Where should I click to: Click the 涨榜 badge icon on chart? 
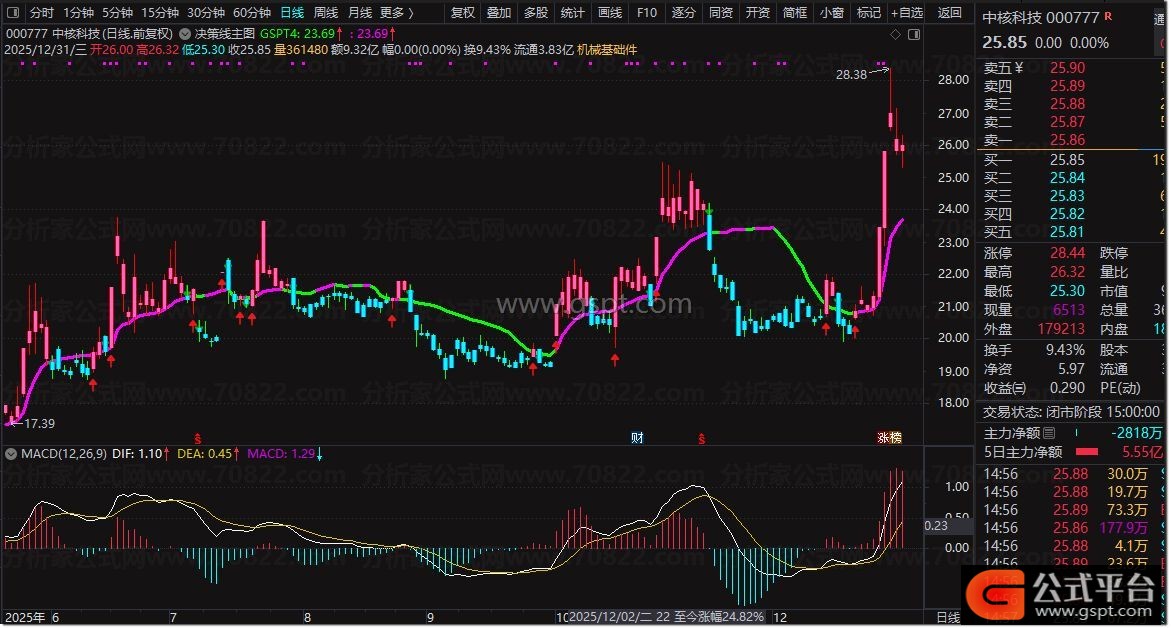point(888,438)
